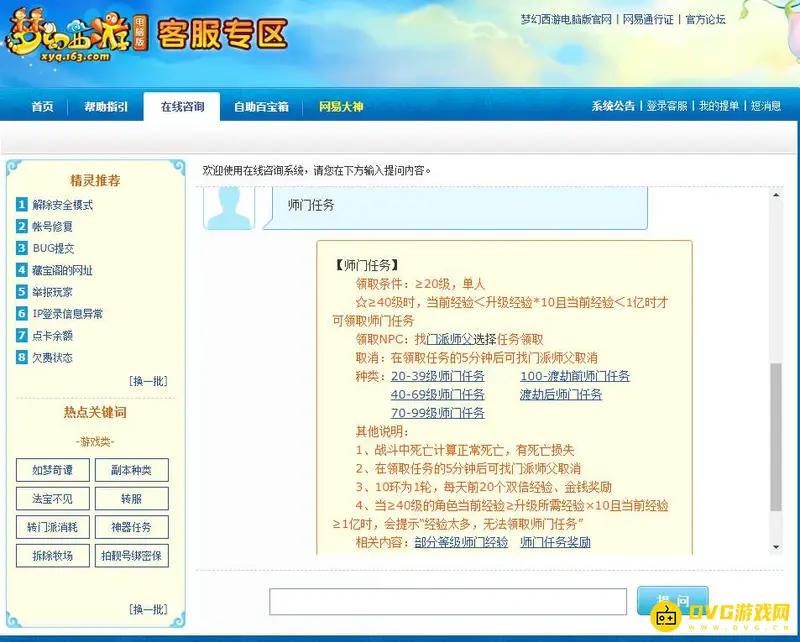Viewport: 800px width, 642px height.
Task: Click the 神器任务 keyword button
Action: tap(132, 527)
